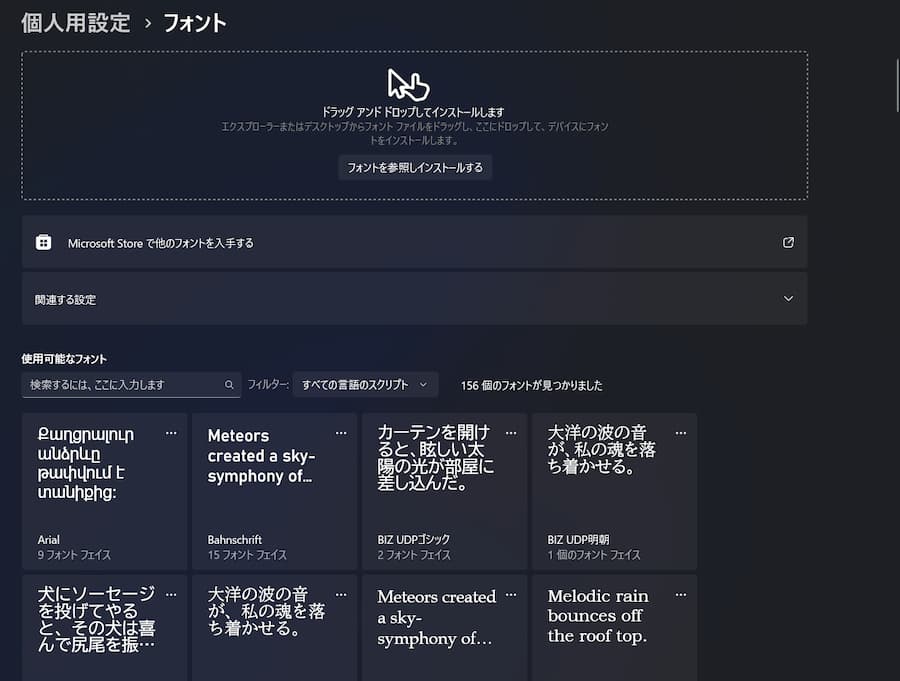Screen dimensions: 900x681
Task: Open more options for BIZ UDPゴシック
Action: pos(510,433)
